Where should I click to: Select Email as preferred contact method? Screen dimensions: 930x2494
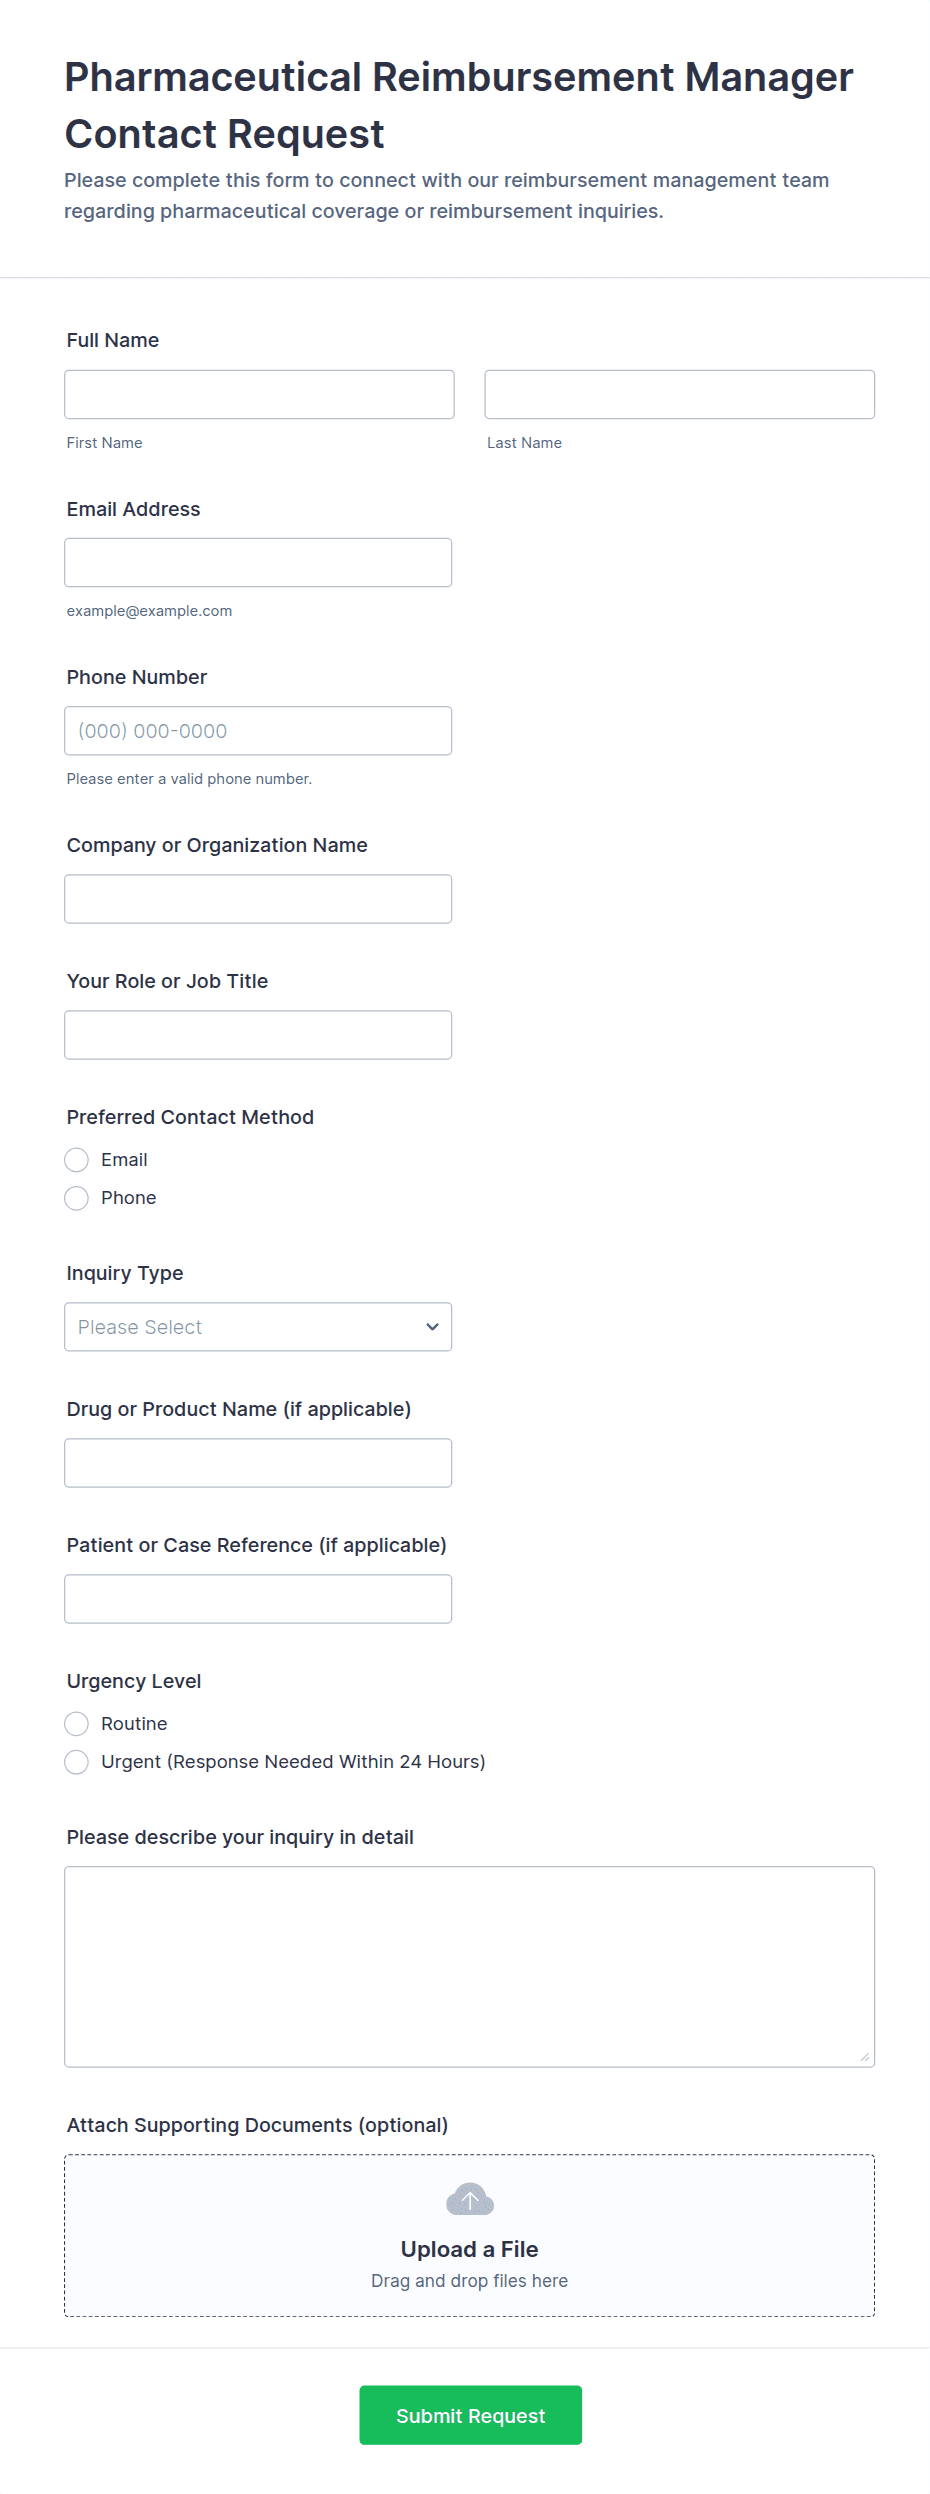(77, 1160)
